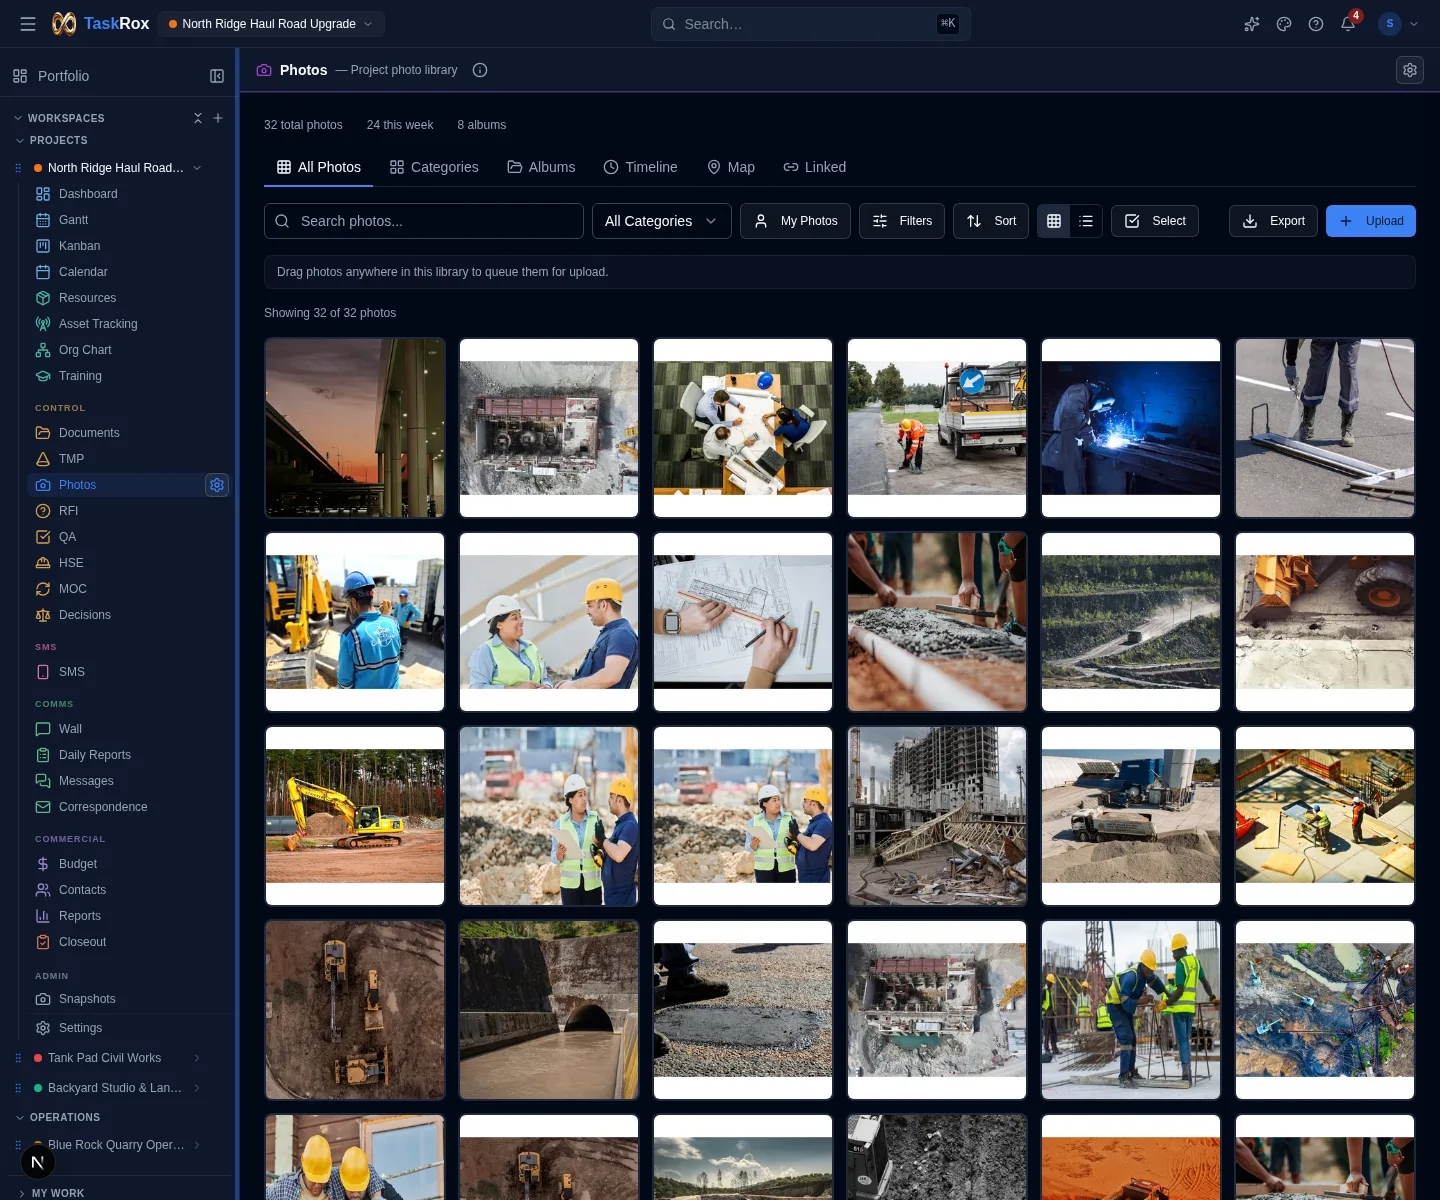The width and height of the screenshot is (1440, 1200).
Task: Expand the user menu chevron
Action: (x=1414, y=24)
